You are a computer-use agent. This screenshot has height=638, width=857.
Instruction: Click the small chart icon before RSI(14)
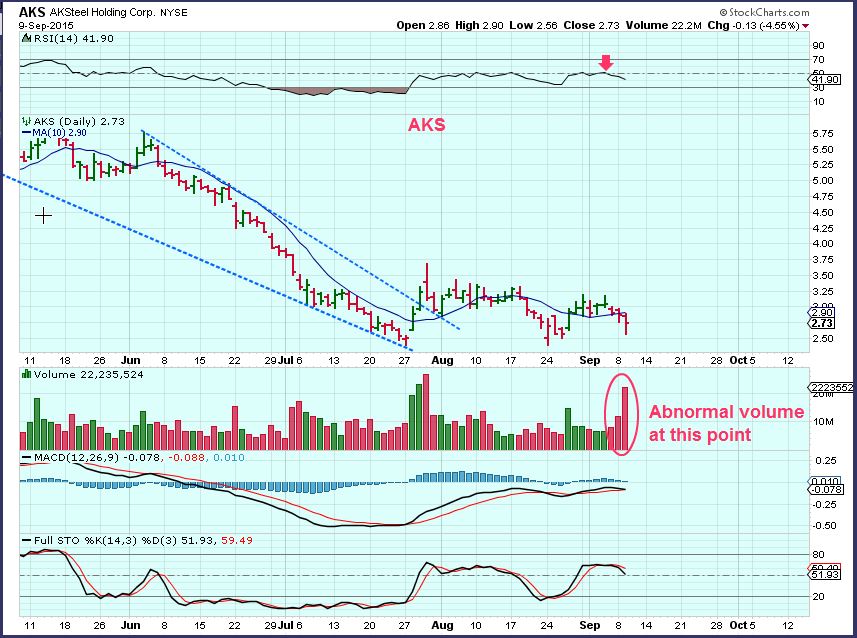click(x=26, y=38)
